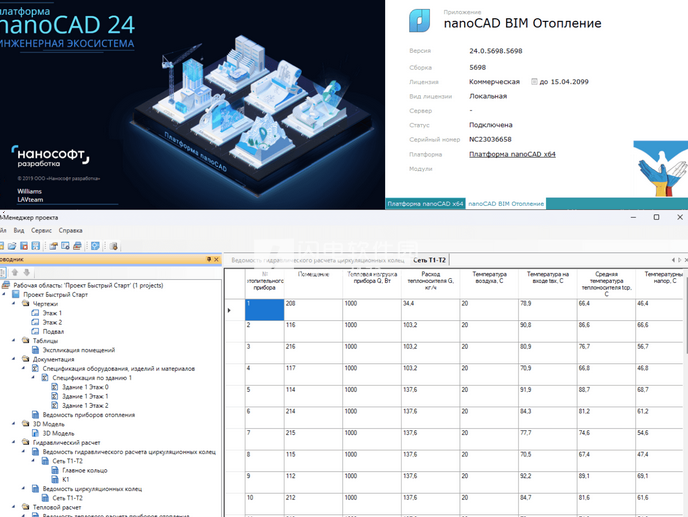Click flow rate cell 34,4
The image size is (688, 517).
(430, 310)
